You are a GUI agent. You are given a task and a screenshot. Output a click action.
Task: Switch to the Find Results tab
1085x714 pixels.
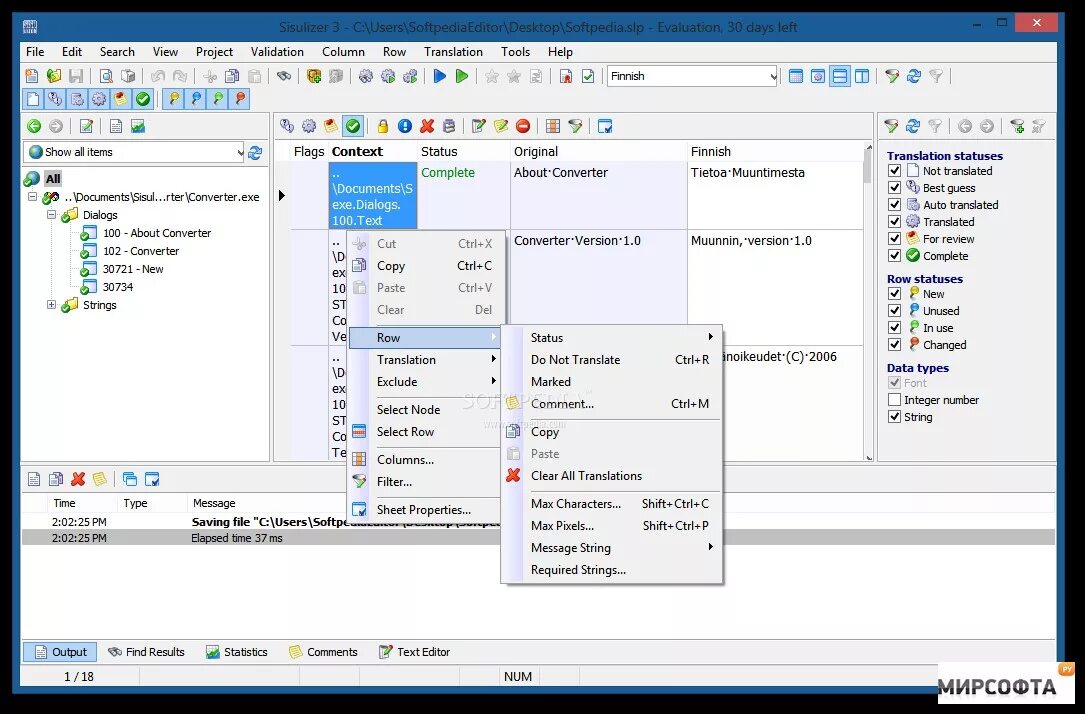[x=146, y=652]
